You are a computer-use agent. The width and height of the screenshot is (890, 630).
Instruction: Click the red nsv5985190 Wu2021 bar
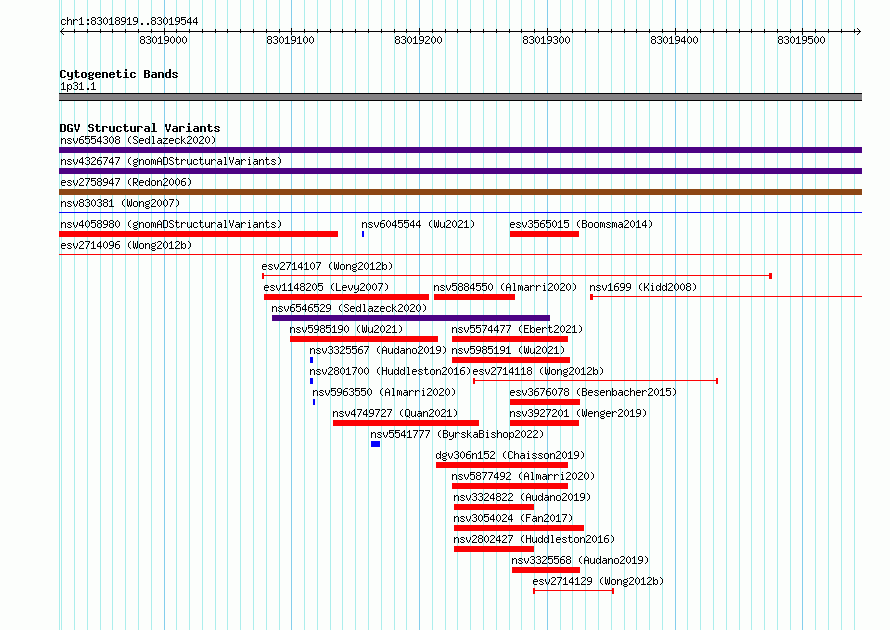(x=364, y=339)
